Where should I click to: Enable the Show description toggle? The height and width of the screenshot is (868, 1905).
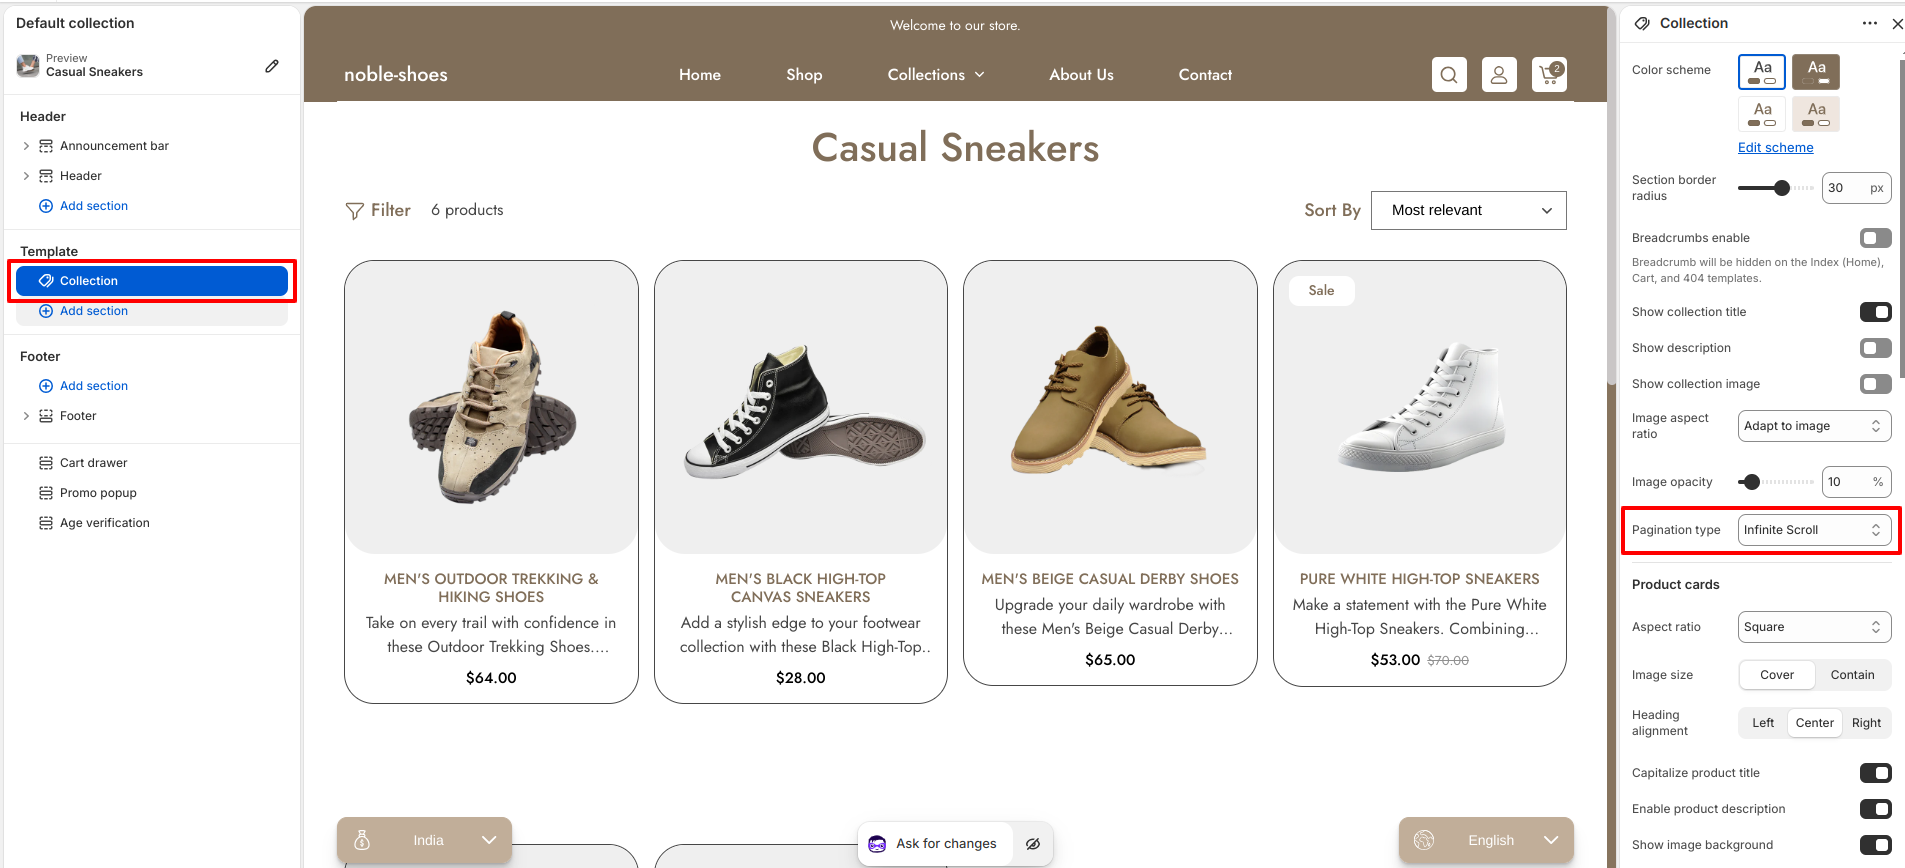click(x=1875, y=348)
